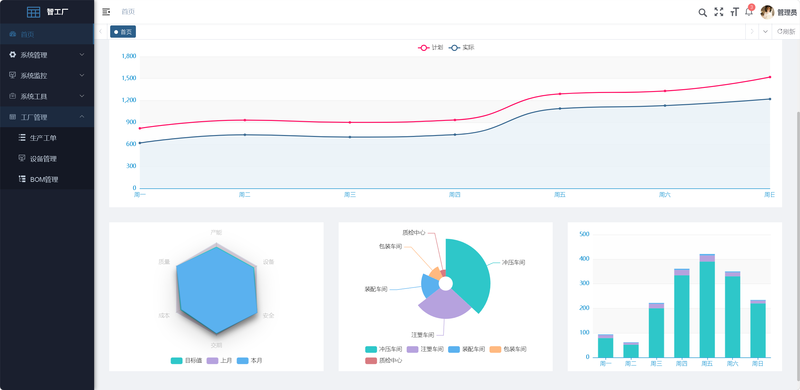
Task: Collapse the 工厂管理 menu
Action: (x=47, y=117)
